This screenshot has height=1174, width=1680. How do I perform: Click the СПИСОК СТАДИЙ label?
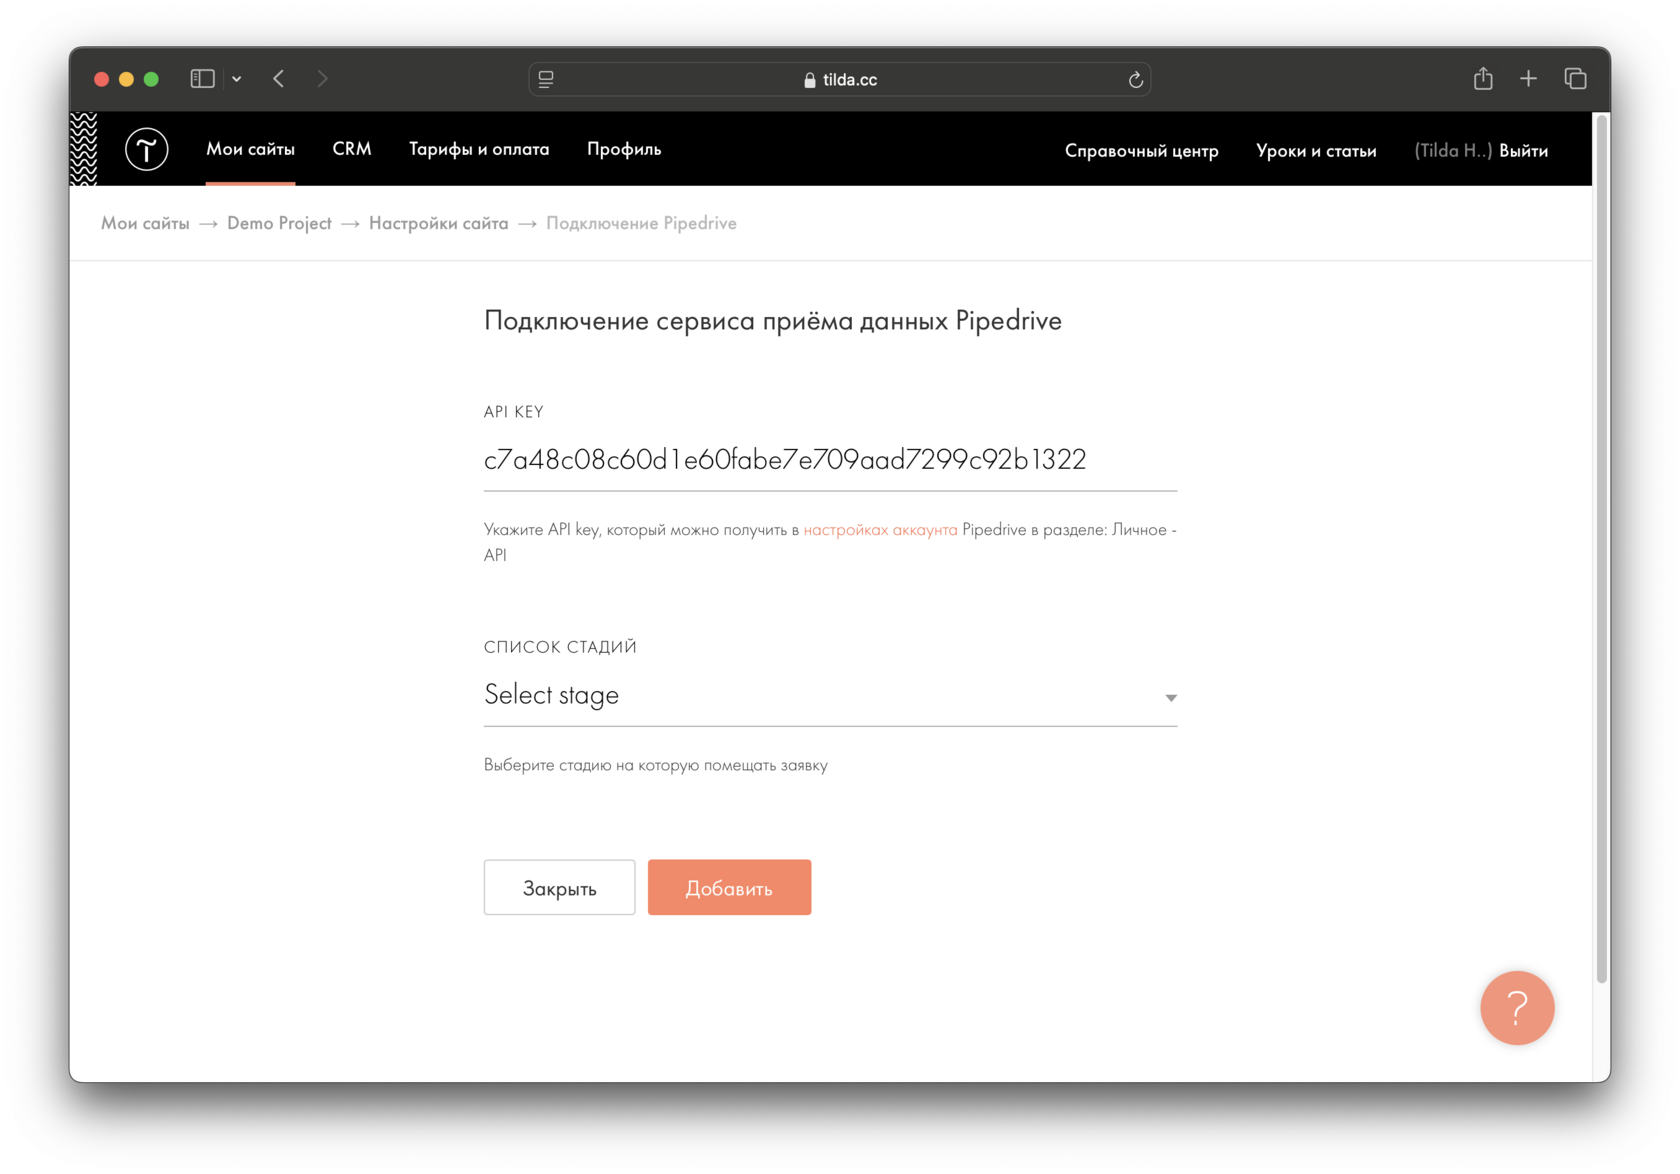pos(560,647)
